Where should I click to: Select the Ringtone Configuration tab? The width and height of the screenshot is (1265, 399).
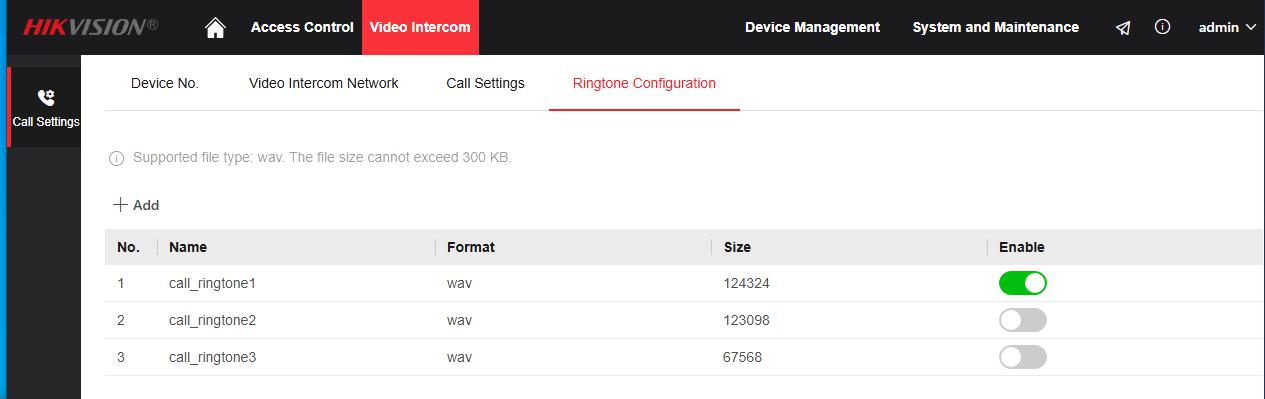(644, 83)
